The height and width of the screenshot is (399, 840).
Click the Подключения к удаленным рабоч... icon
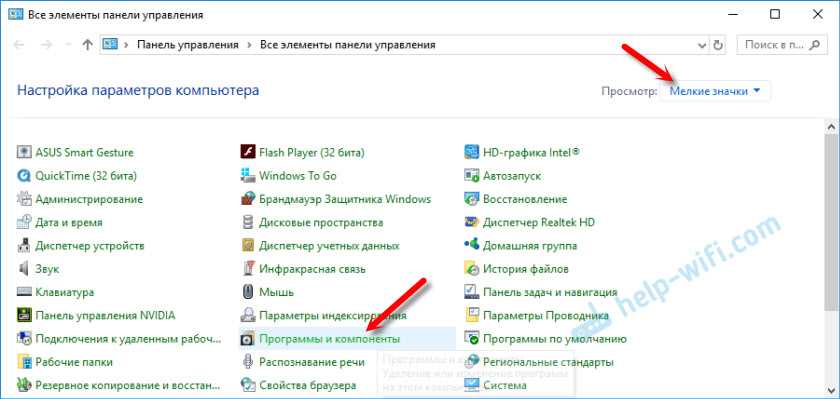tap(24, 339)
